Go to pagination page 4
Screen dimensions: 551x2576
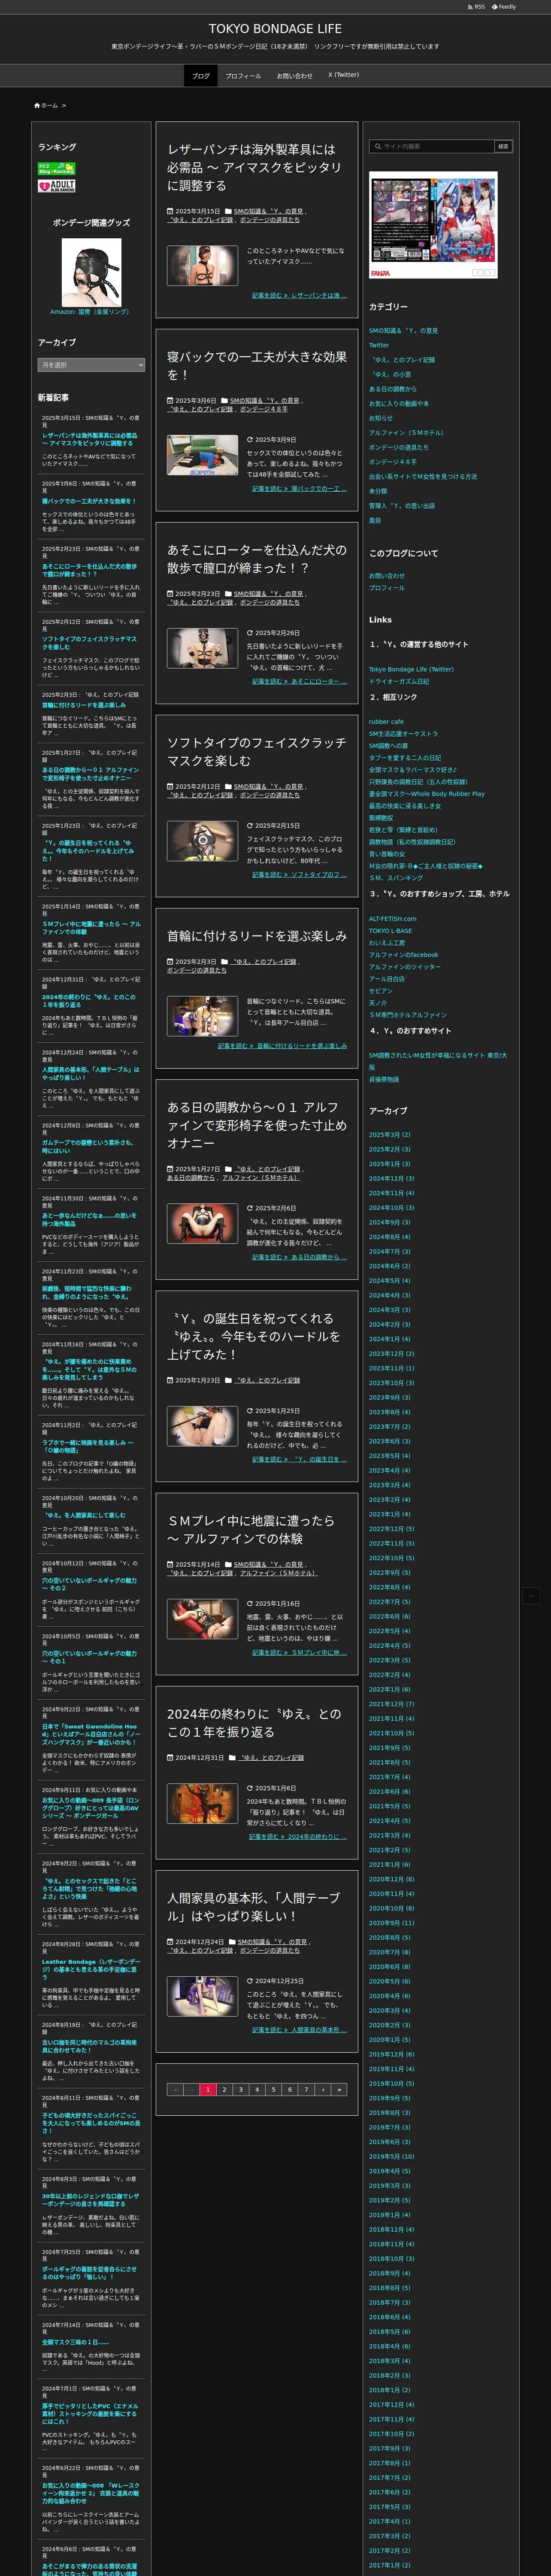257,2089
